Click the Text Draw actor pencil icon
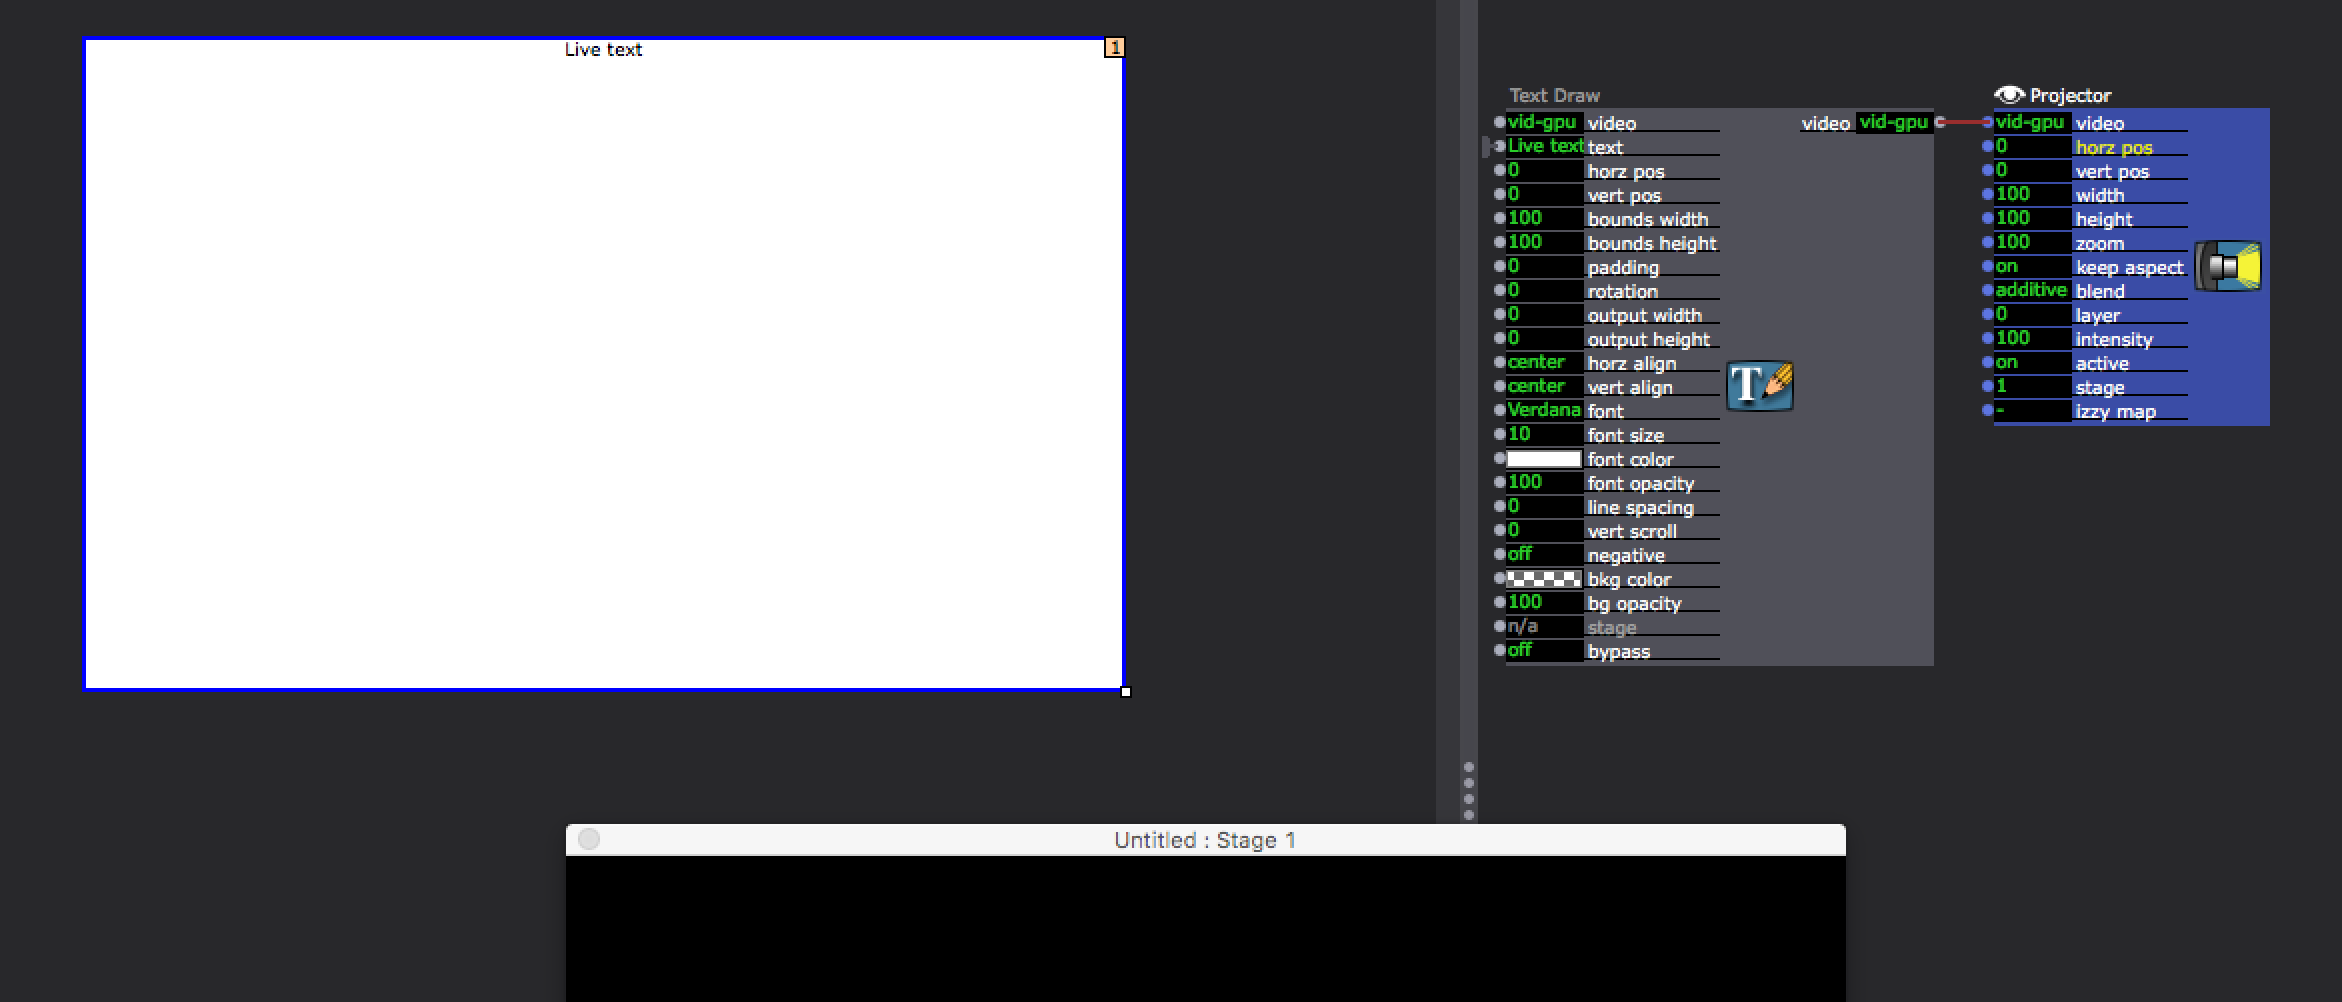This screenshot has height=1002, width=2342. coord(1760,386)
